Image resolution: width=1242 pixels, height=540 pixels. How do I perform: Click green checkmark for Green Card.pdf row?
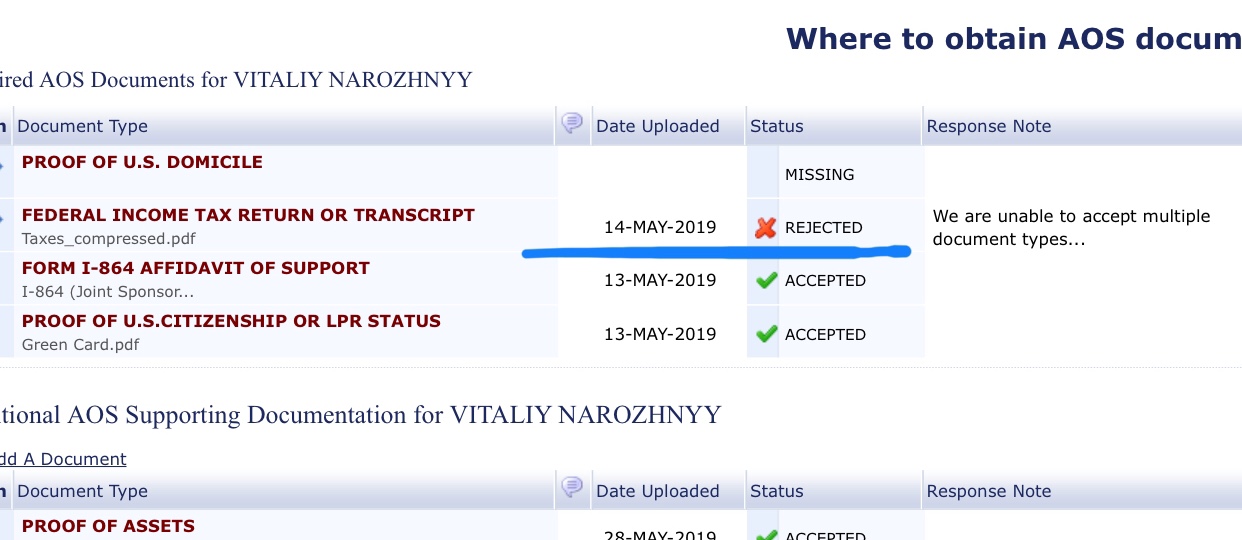766,334
